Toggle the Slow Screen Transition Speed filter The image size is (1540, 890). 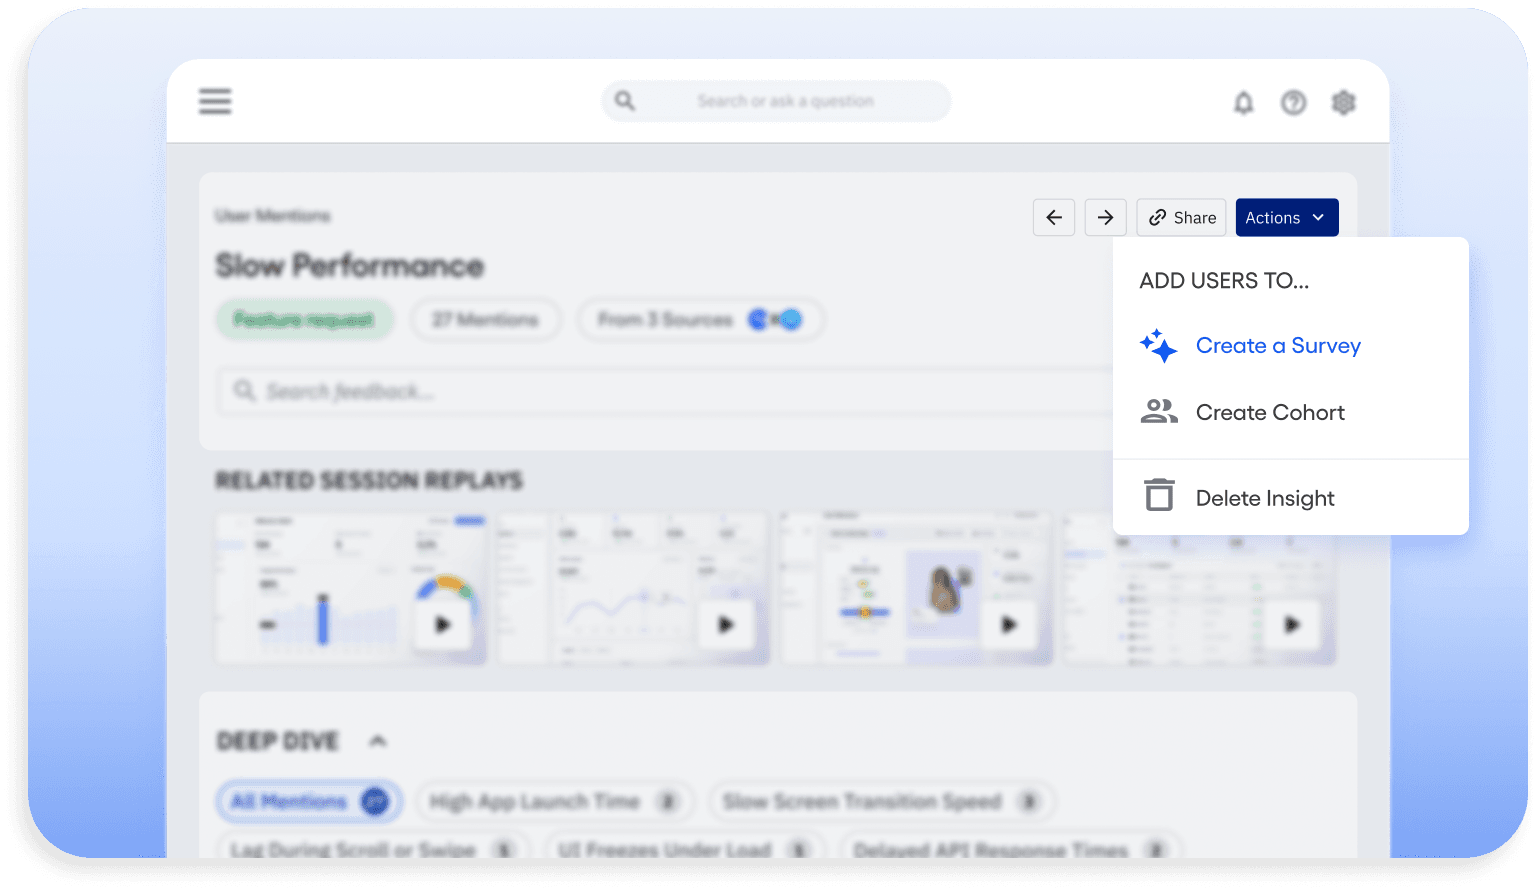click(880, 801)
